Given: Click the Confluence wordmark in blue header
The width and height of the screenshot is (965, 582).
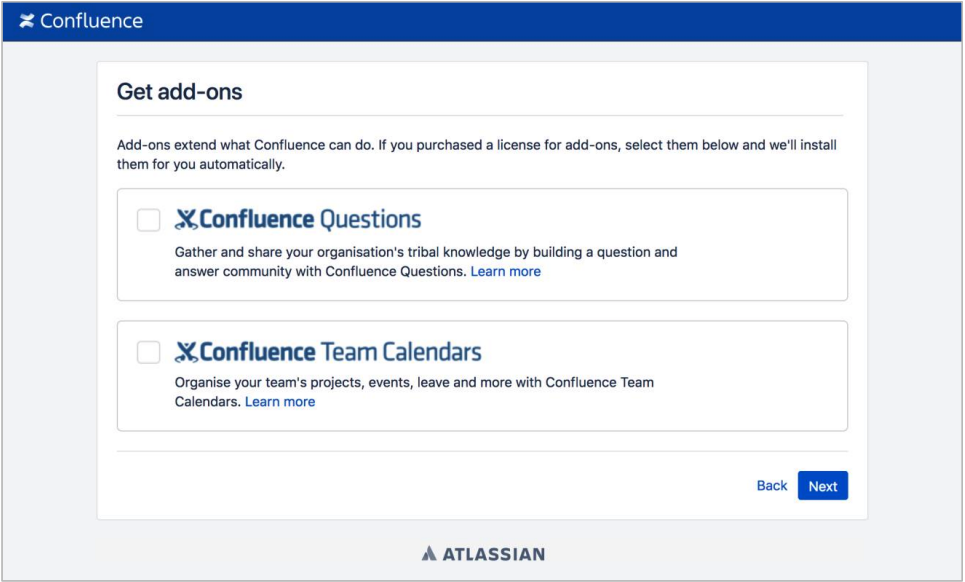Looking at the screenshot, I should click(x=91, y=21).
